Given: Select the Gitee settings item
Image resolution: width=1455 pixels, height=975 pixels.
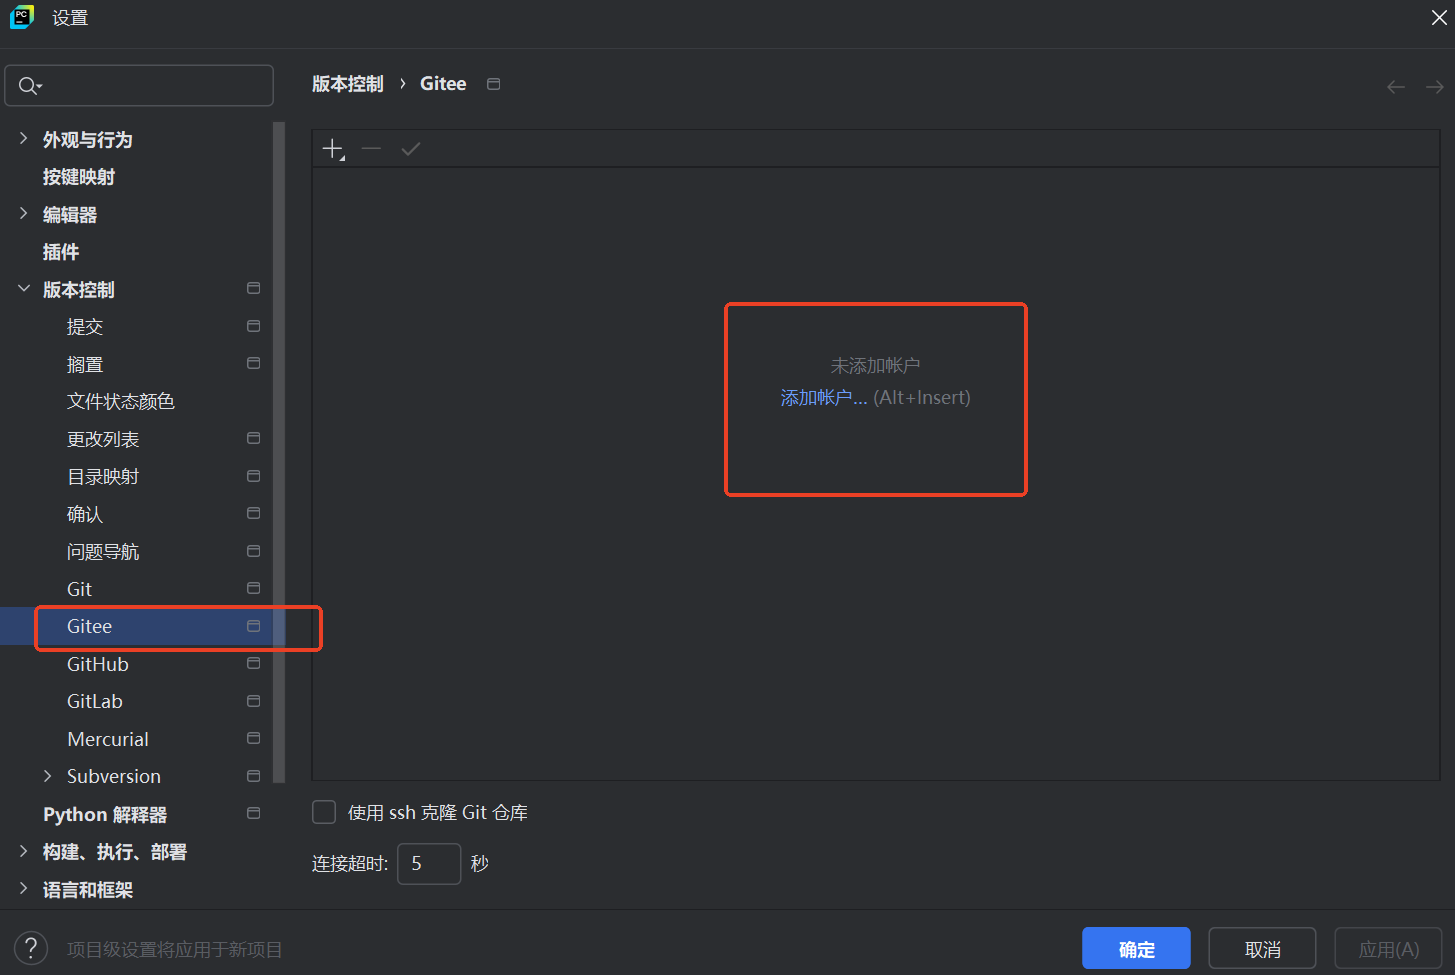Looking at the screenshot, I should click(89, 626).
